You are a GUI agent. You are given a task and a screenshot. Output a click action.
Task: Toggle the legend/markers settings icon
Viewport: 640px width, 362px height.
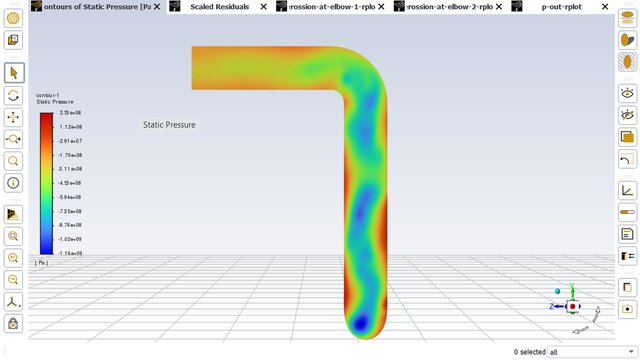[x=627, y=256]
